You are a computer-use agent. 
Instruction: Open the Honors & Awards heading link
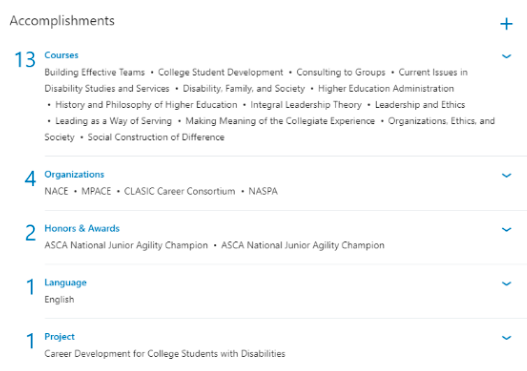(x=82, y=229)
